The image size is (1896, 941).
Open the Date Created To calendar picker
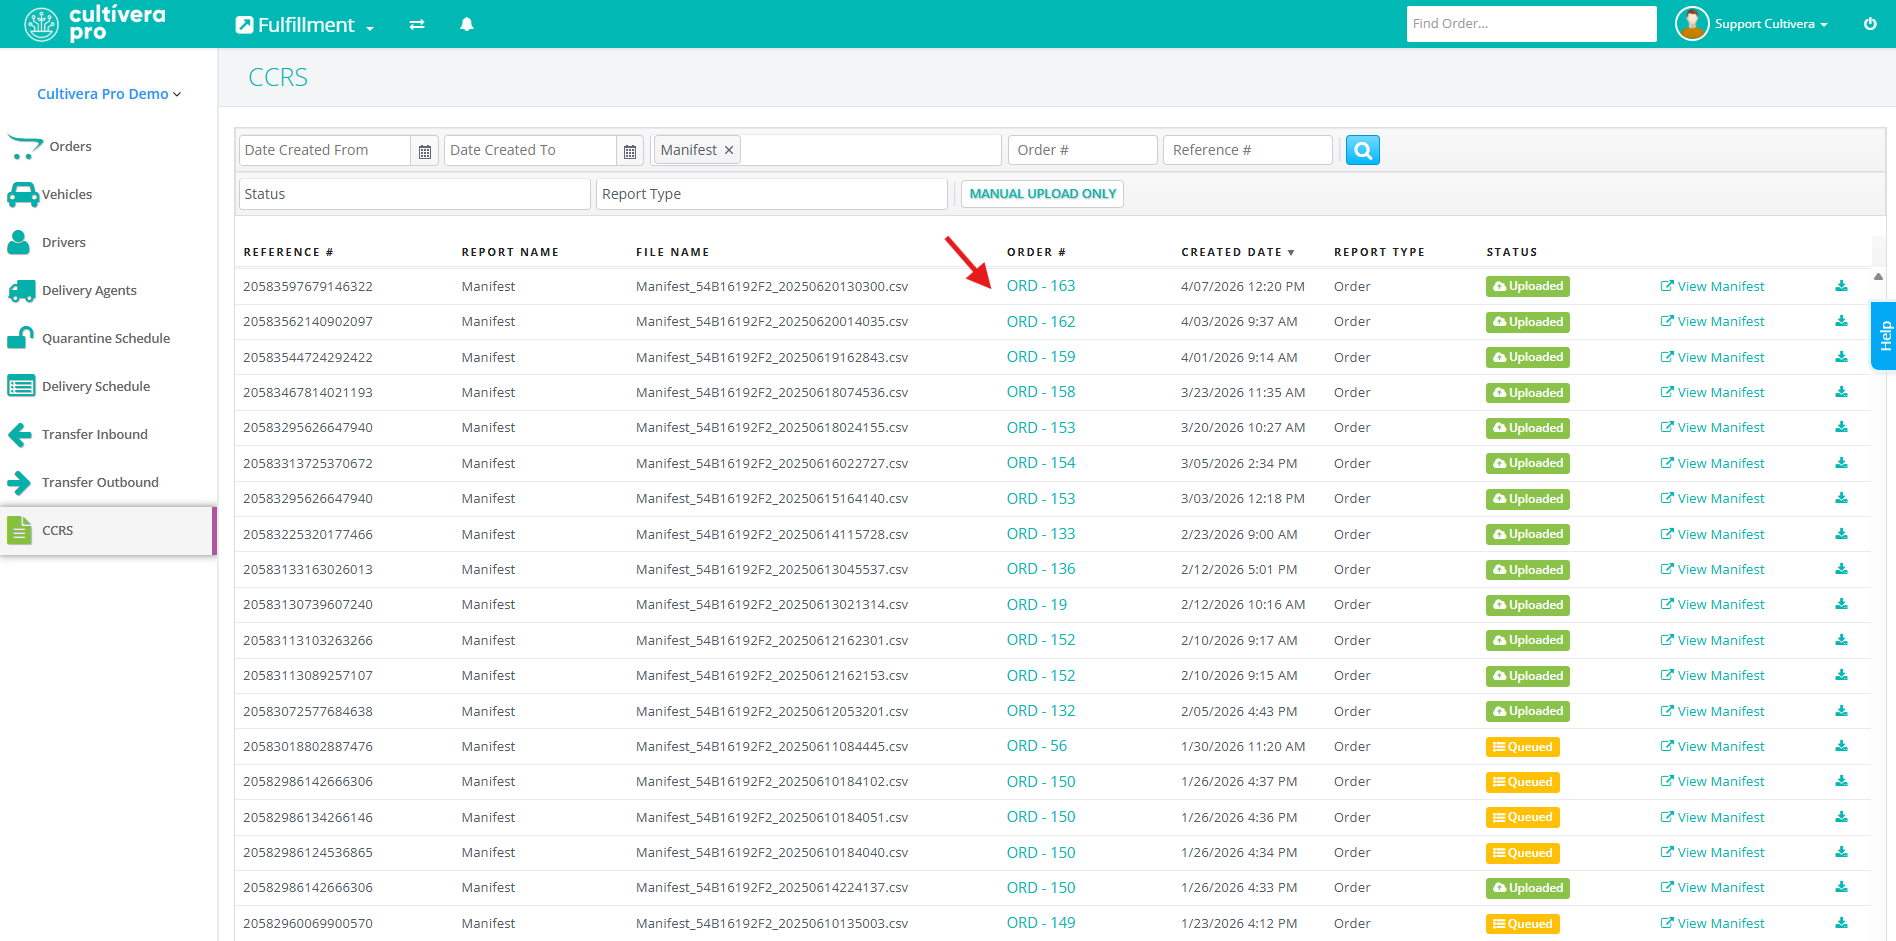click(630, 151)
